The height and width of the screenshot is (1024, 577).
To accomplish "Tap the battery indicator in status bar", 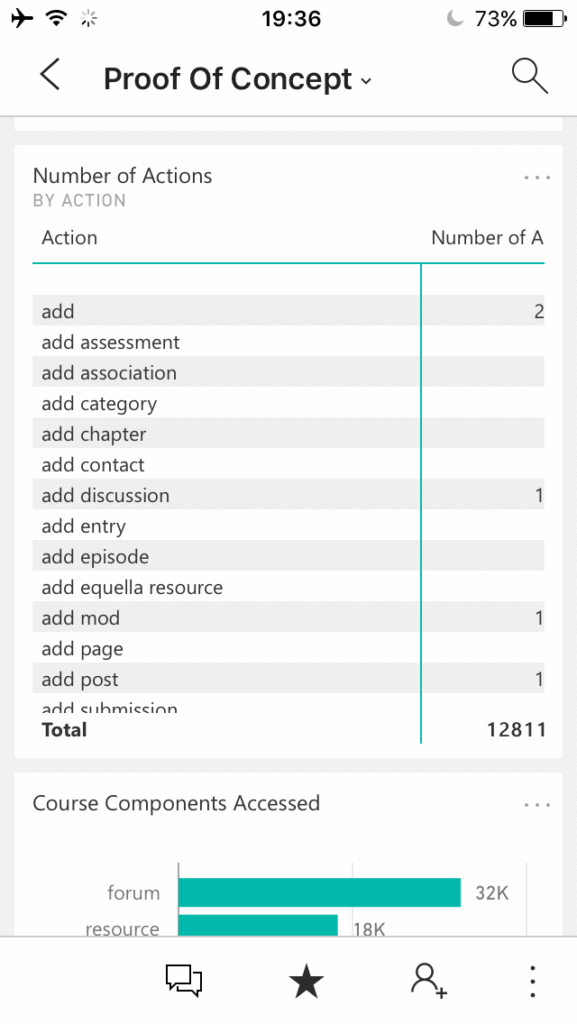I will point(545,18).
